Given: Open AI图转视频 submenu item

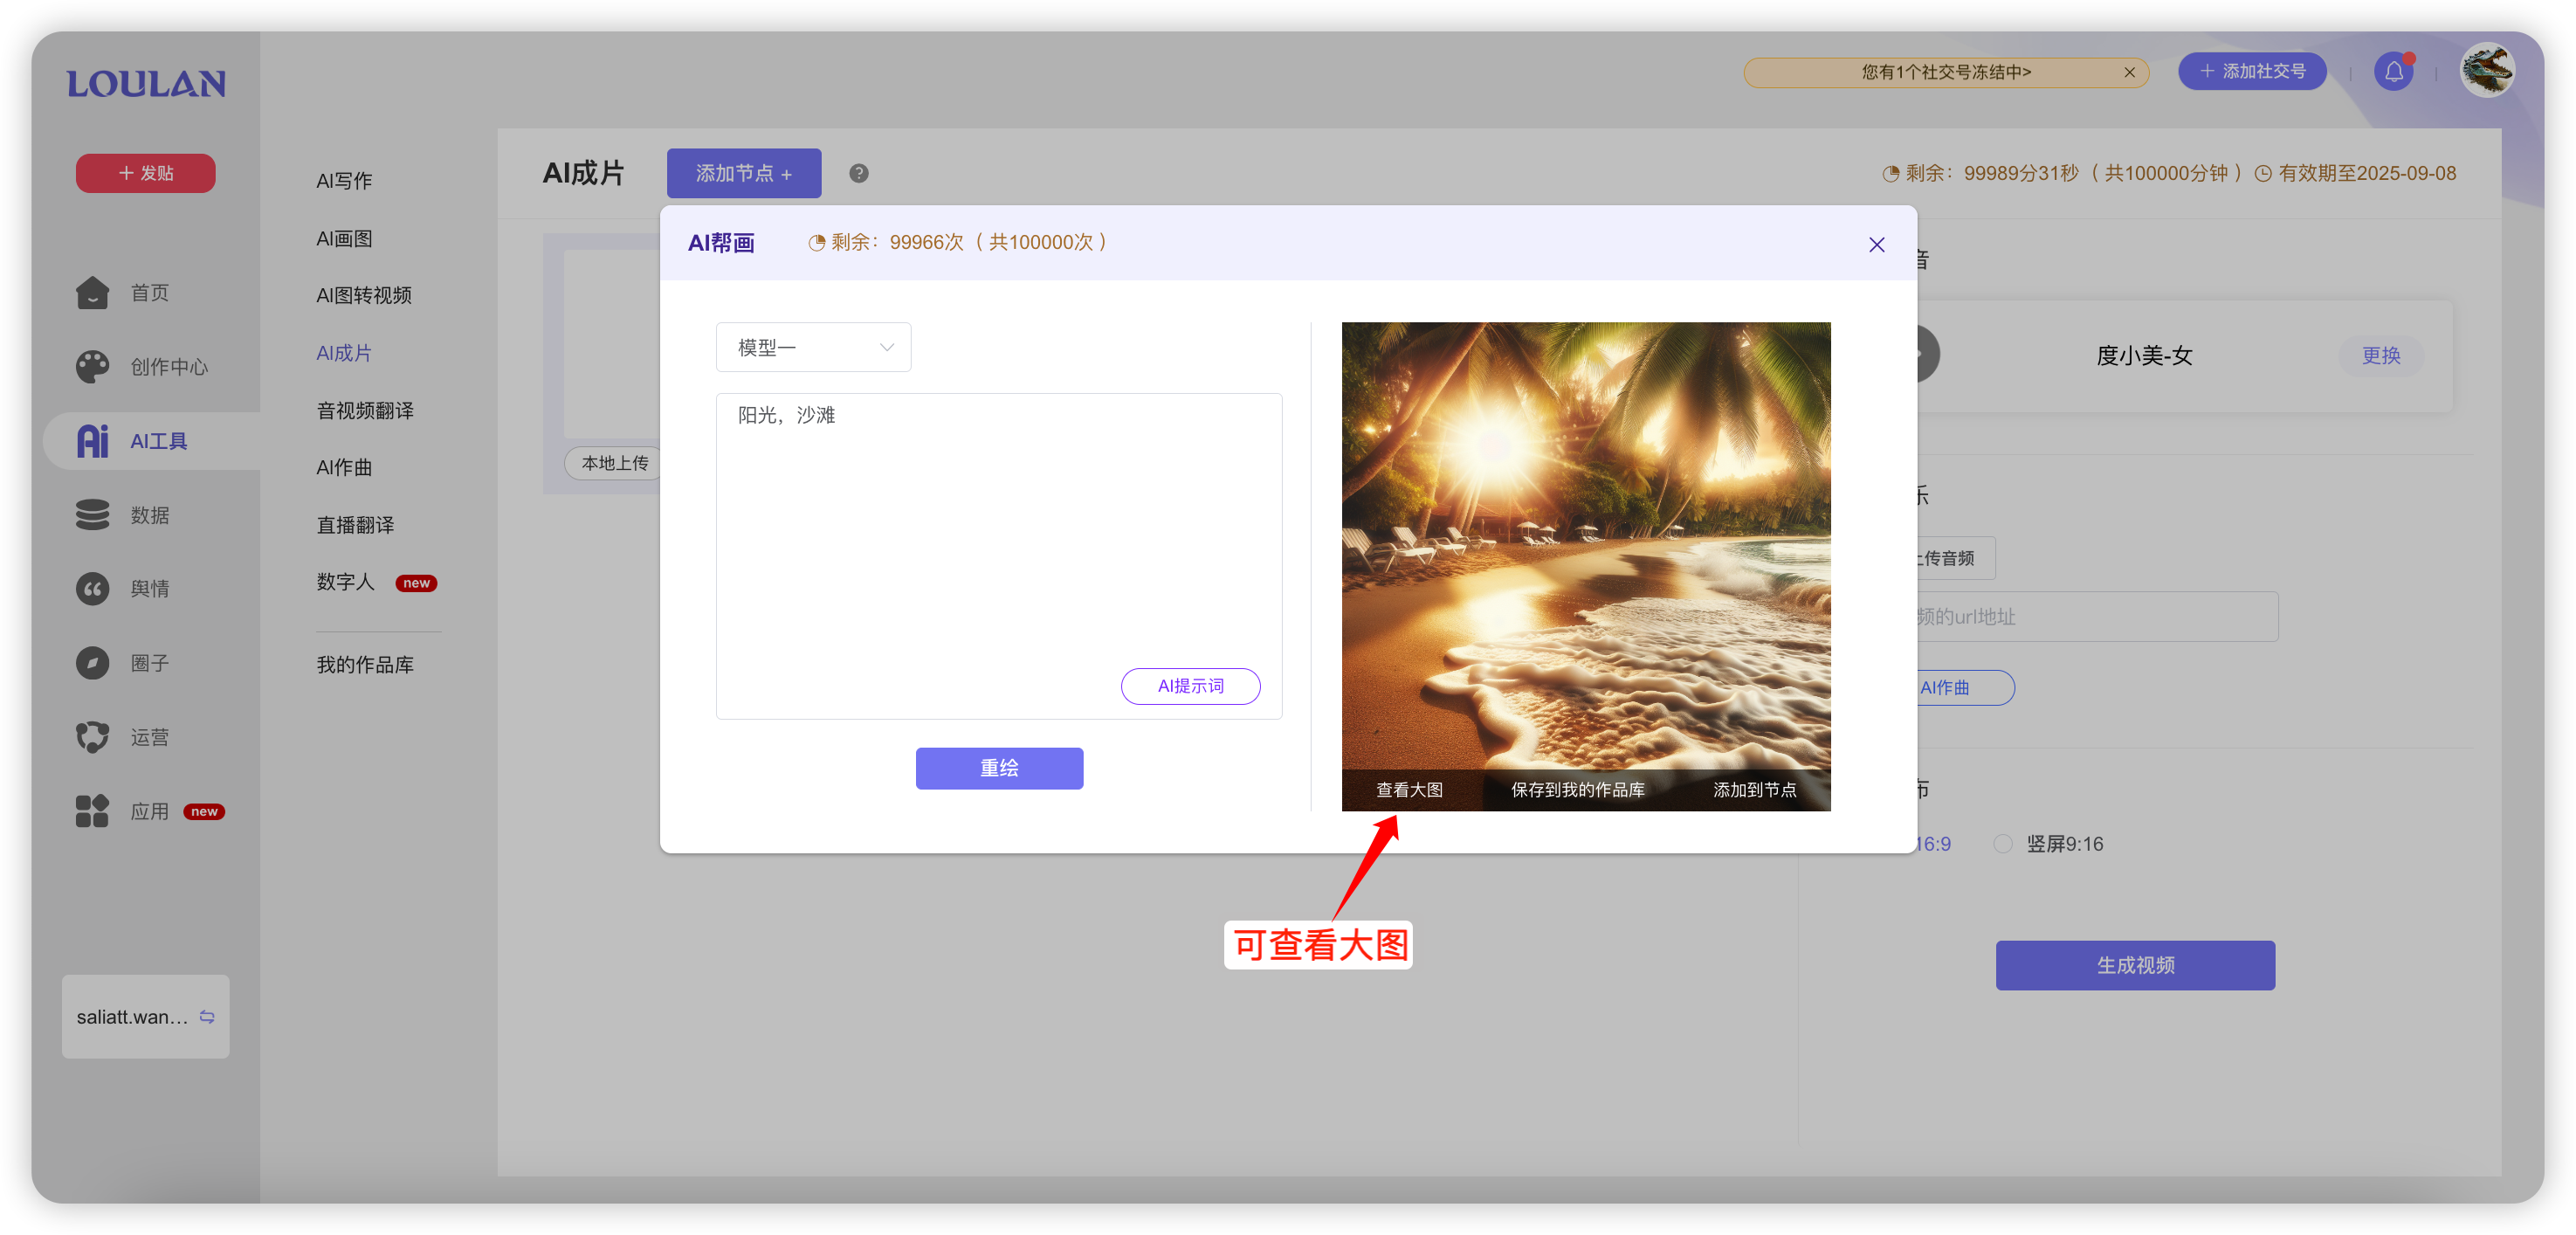Looking at the screenshot, I should point(364,296).
